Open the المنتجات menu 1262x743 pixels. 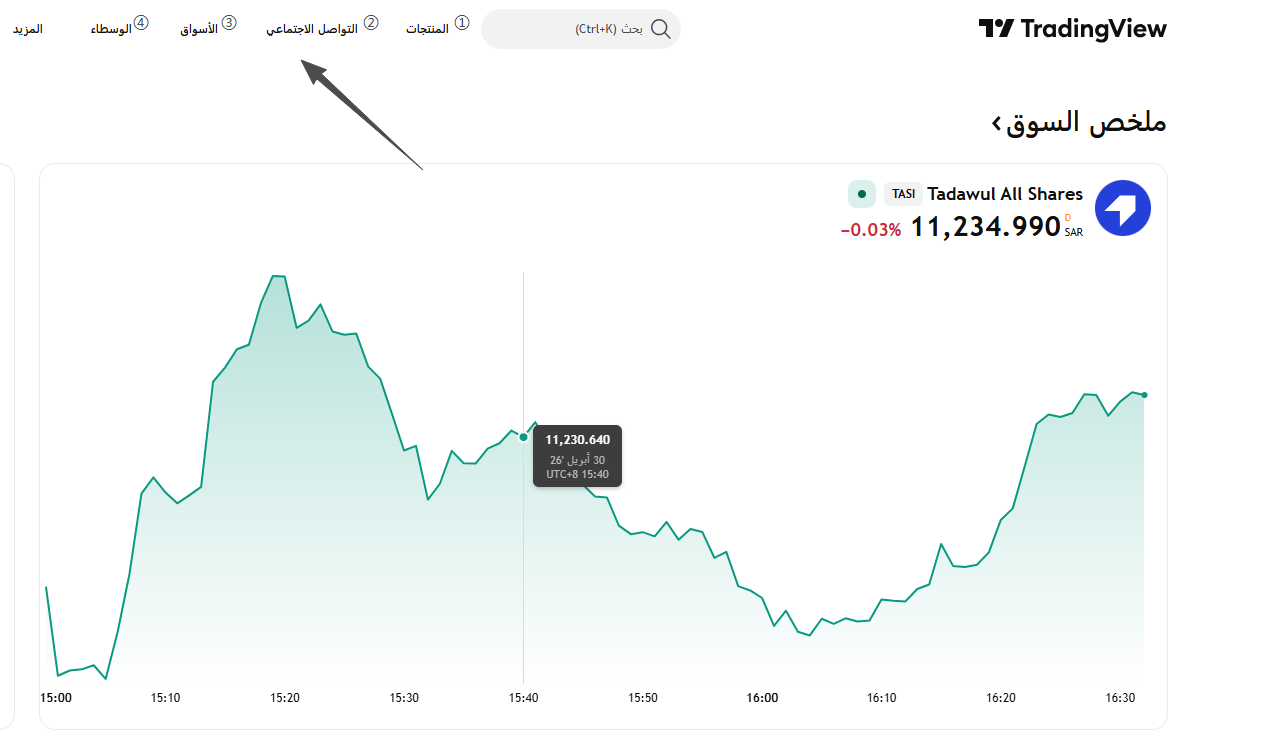pyautogui.click(x=427, y=30)
